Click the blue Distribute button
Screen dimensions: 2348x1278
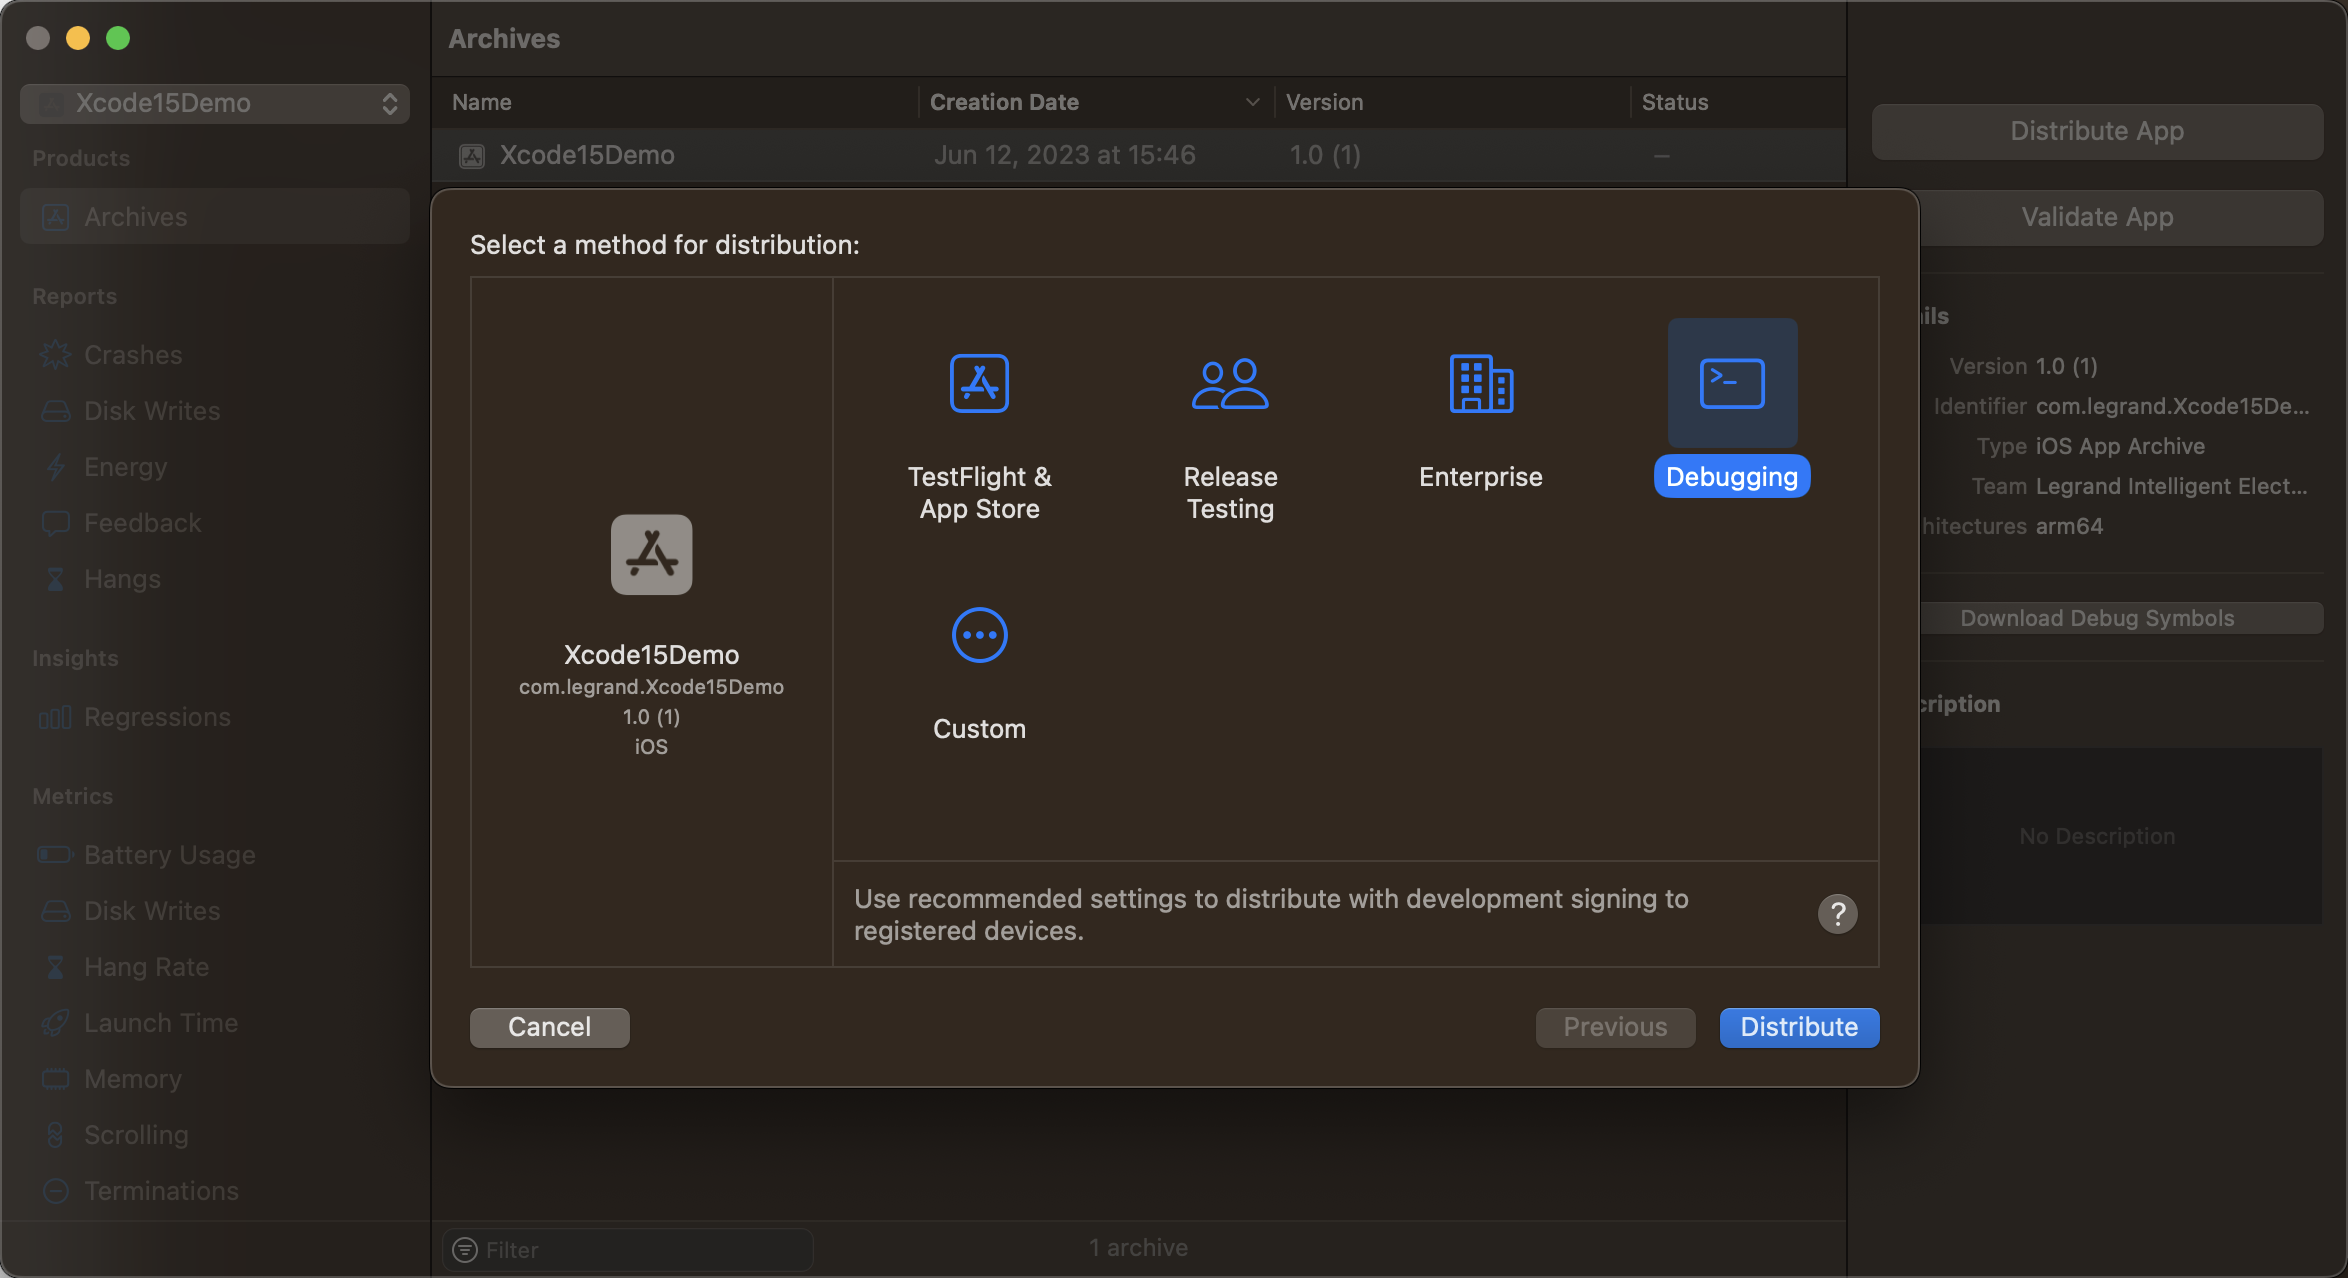point(1799,1027)
